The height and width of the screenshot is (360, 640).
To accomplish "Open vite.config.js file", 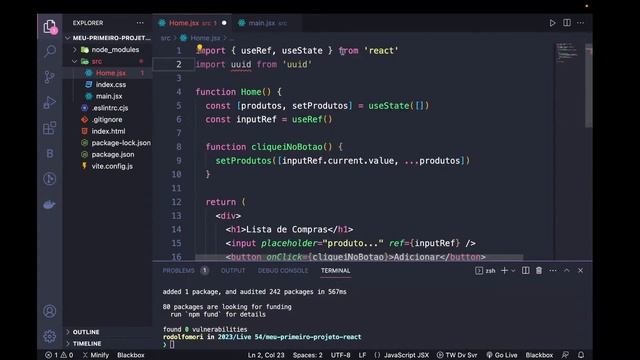I will (x=112, y=166).
